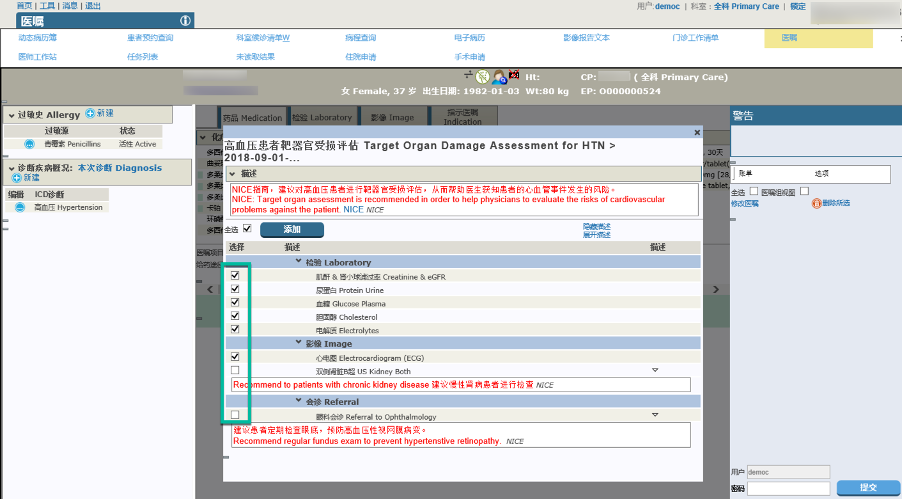Click the right arrow behind the dialog
Screen dimensions: 902x500
pos(716,289)
